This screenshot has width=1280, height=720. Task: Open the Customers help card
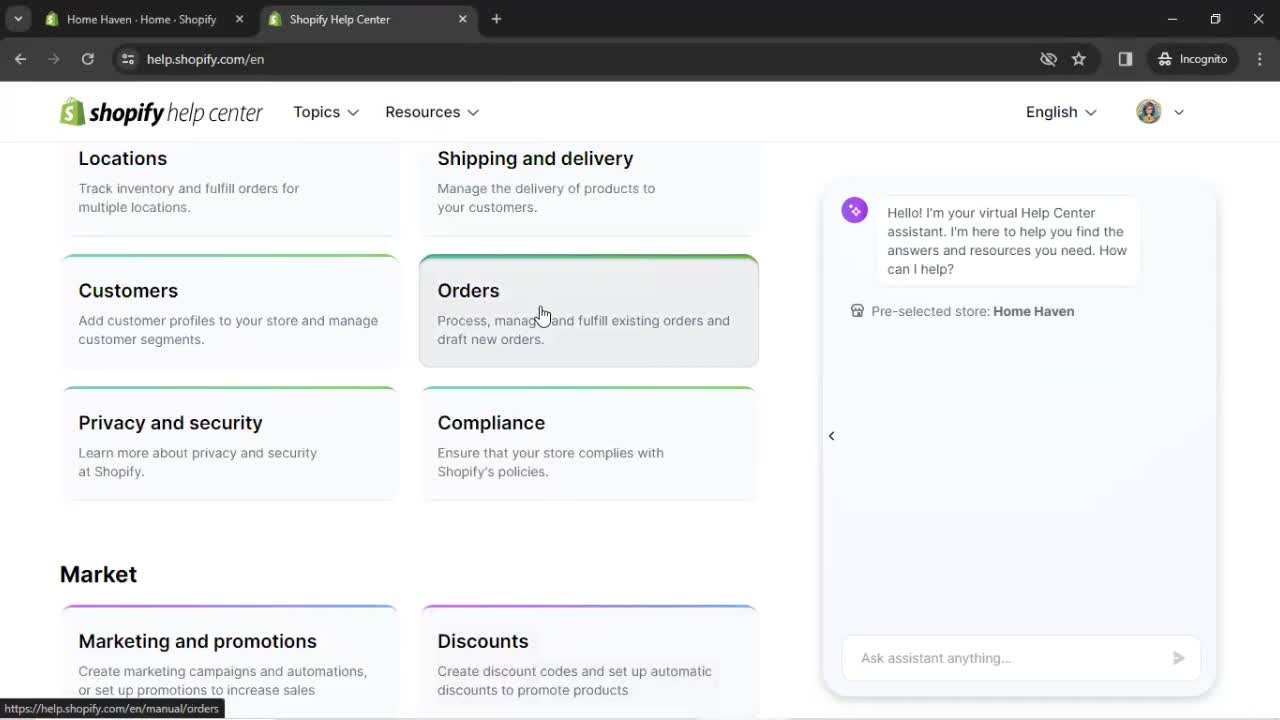click(229, 311)
